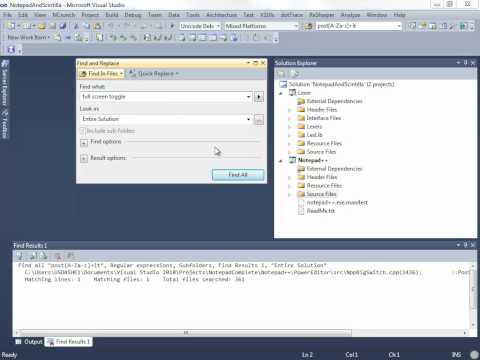Expand Result options section
The width and height of the screenshot is (480, 360).
(84, 158)
